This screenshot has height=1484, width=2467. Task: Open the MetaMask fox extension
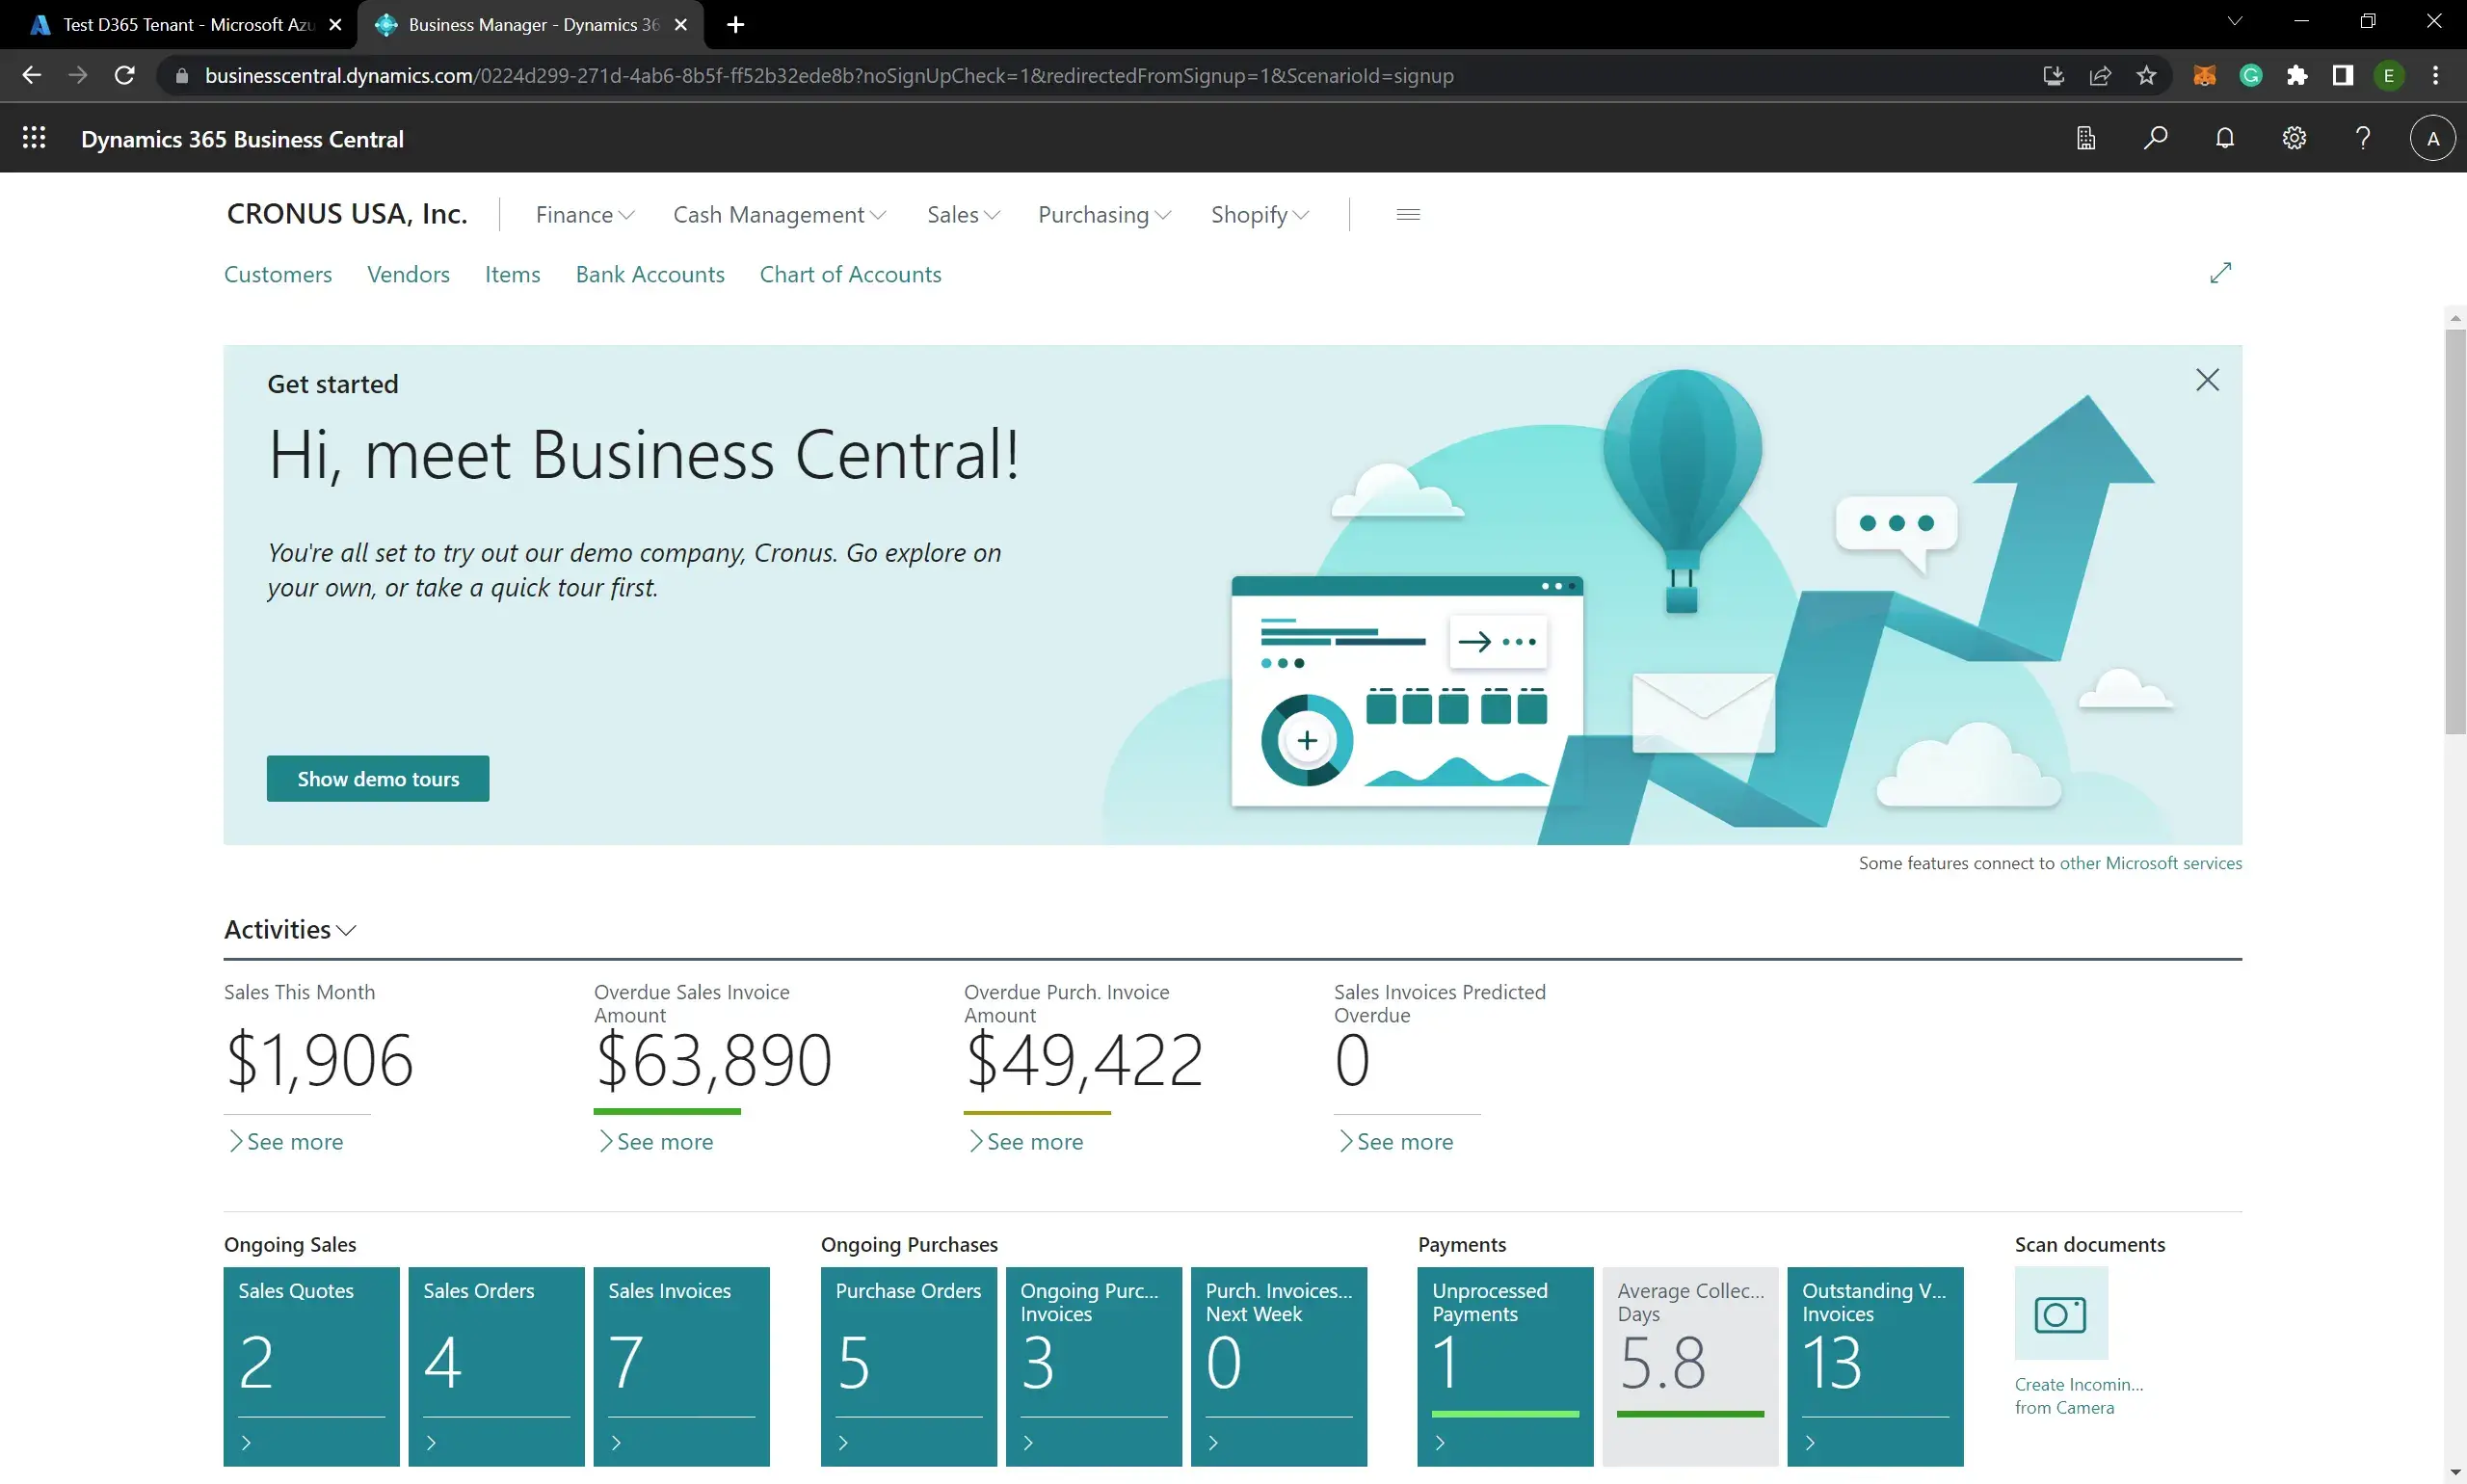(2204, 75)
